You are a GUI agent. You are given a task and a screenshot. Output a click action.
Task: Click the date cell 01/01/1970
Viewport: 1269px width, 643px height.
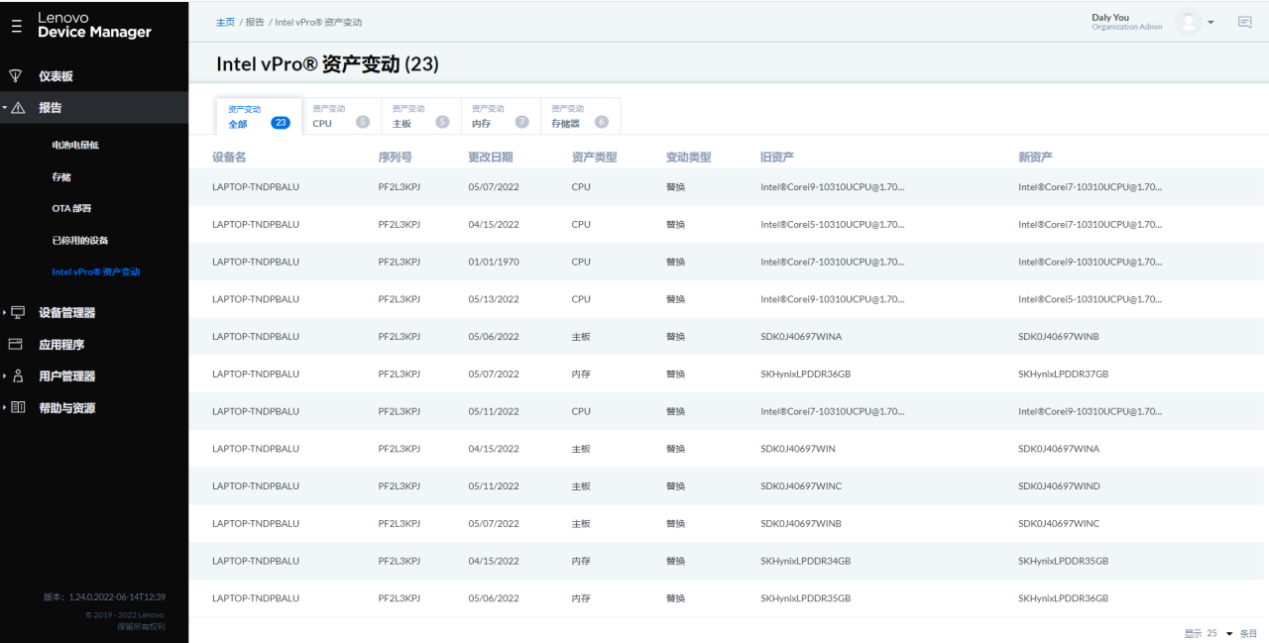pos(493,262)
